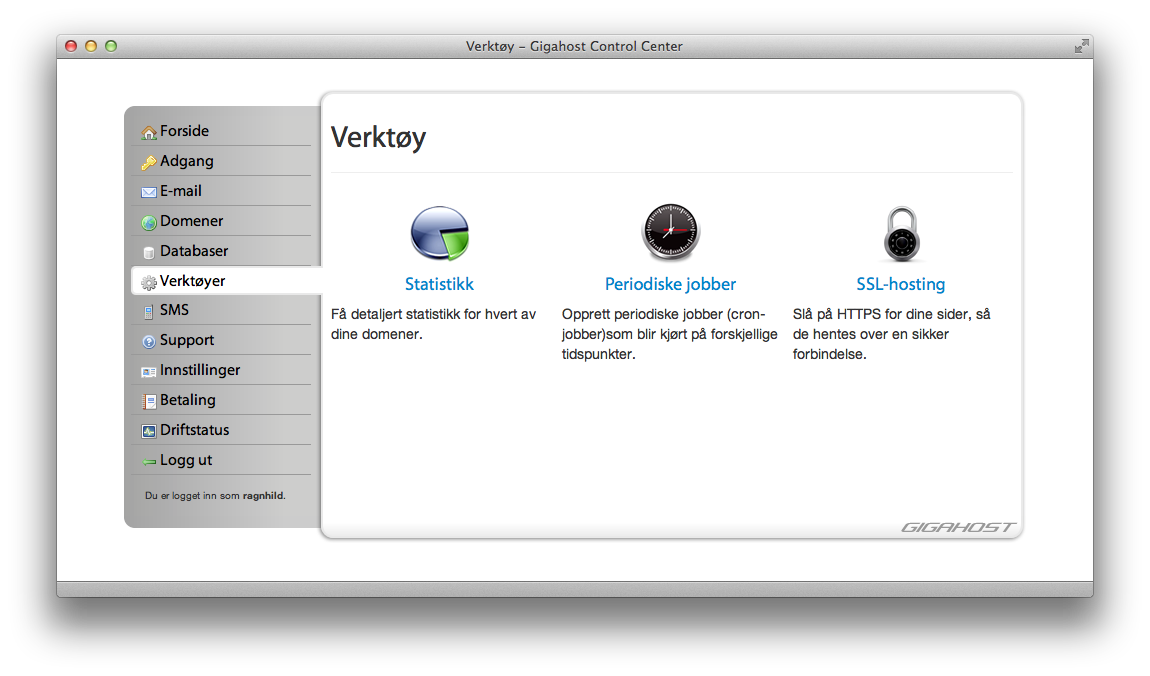Click the pie chart Statistikk icon
Viewport: 1150px width, 676px height.
439,234
